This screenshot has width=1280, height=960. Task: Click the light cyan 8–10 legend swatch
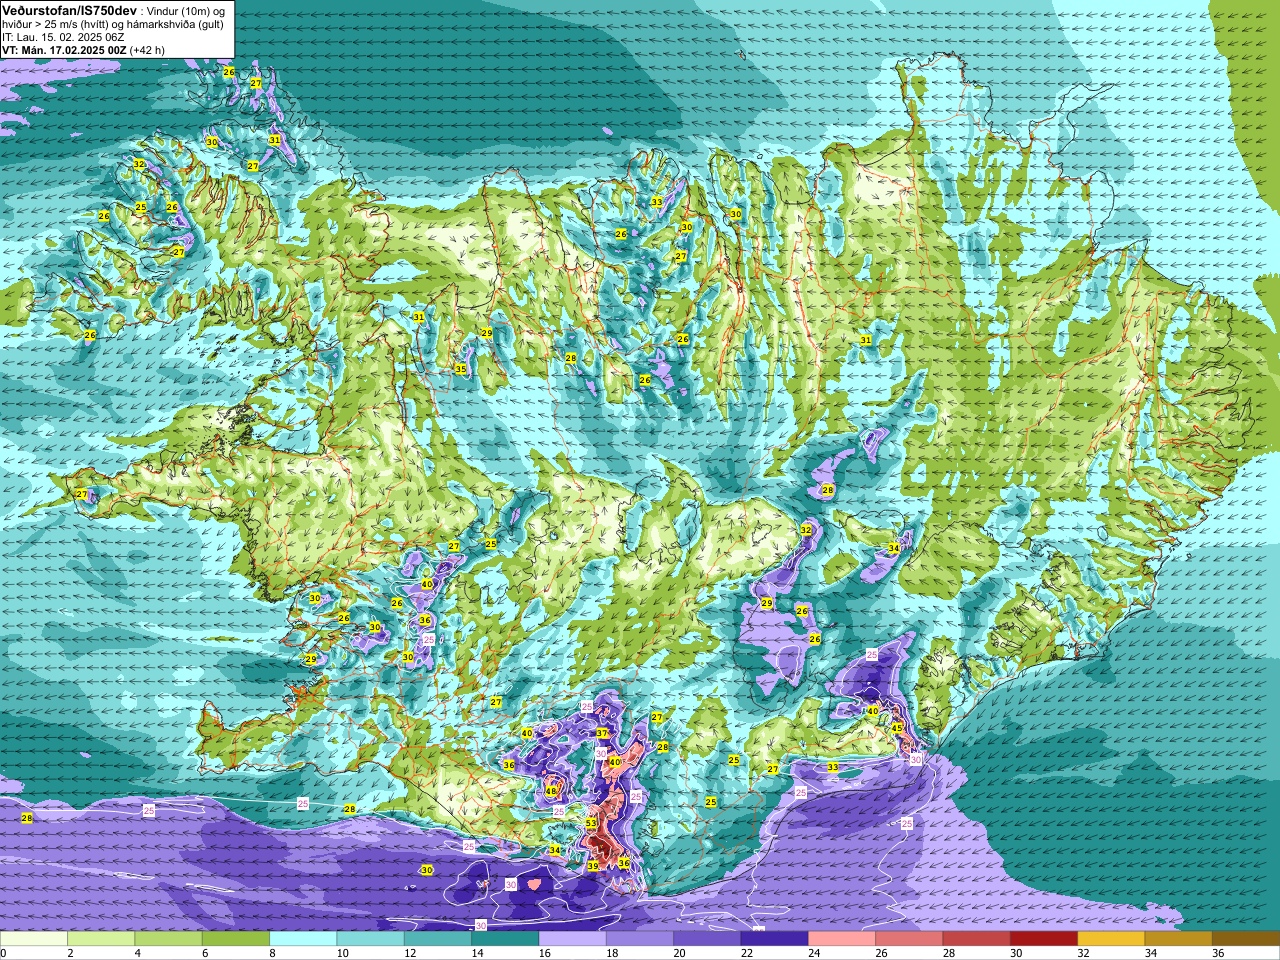pyautogui.click(x=303, y=939)
